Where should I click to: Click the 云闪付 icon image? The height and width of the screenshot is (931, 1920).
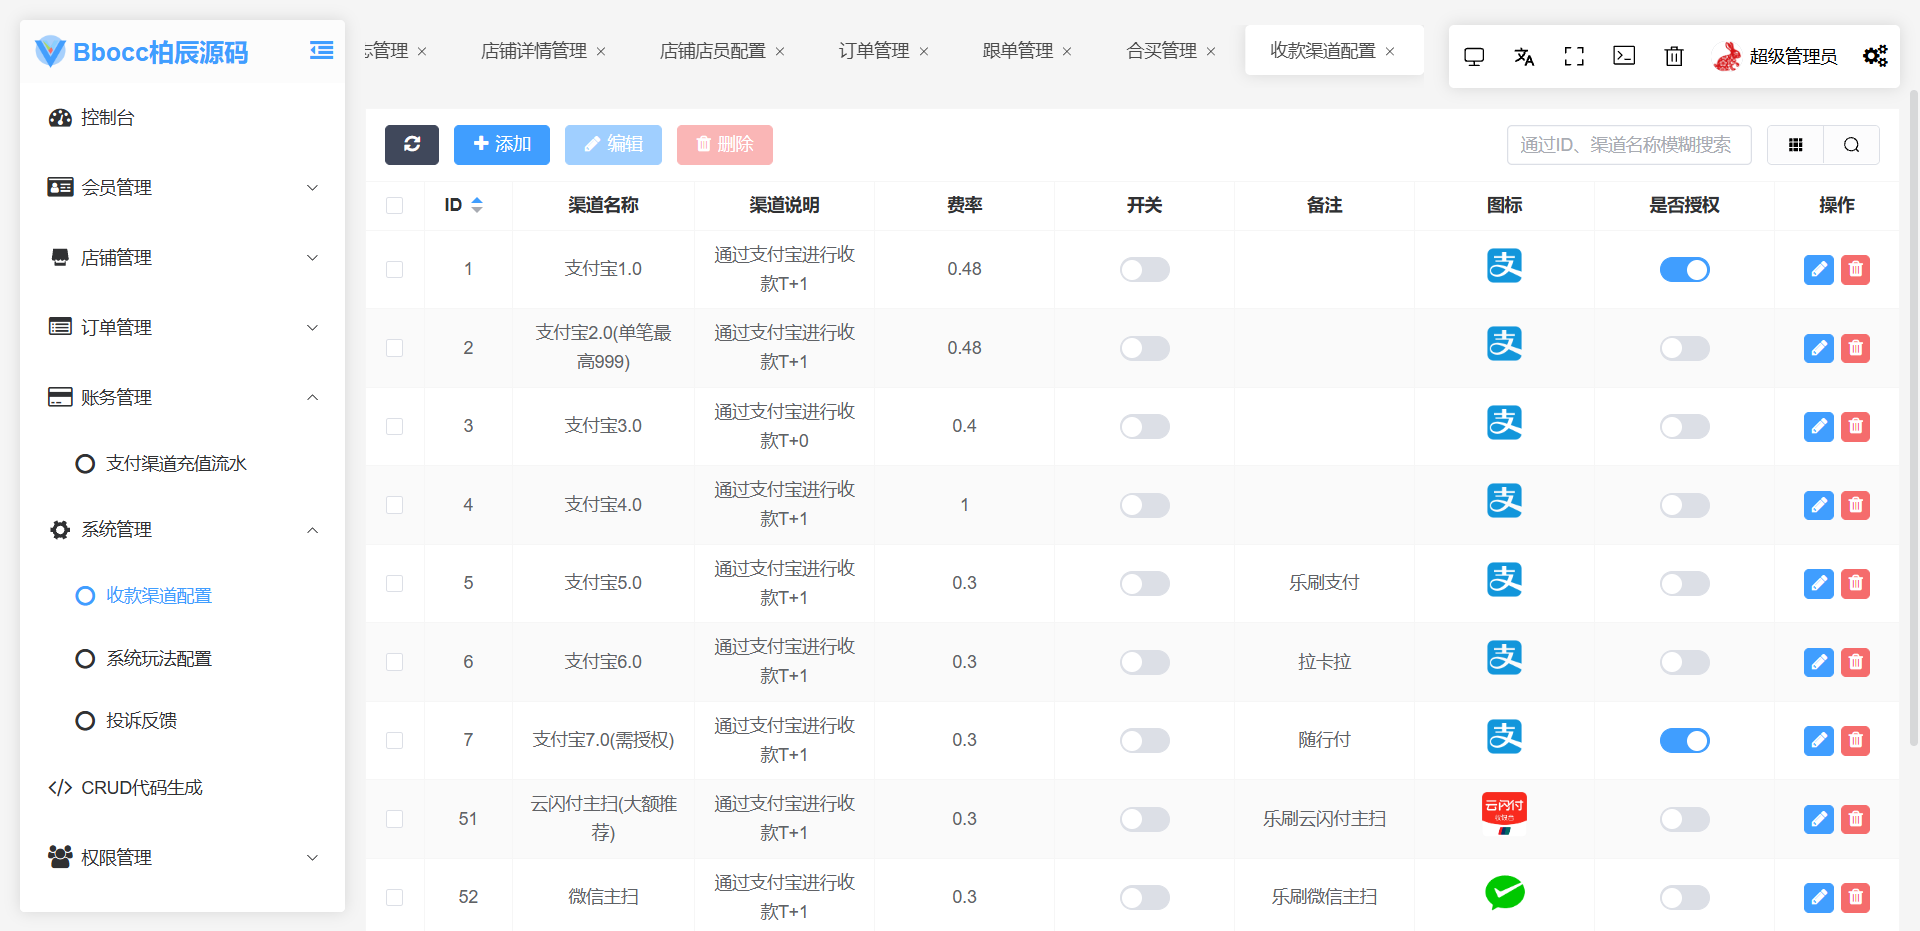click(1504, 813)
